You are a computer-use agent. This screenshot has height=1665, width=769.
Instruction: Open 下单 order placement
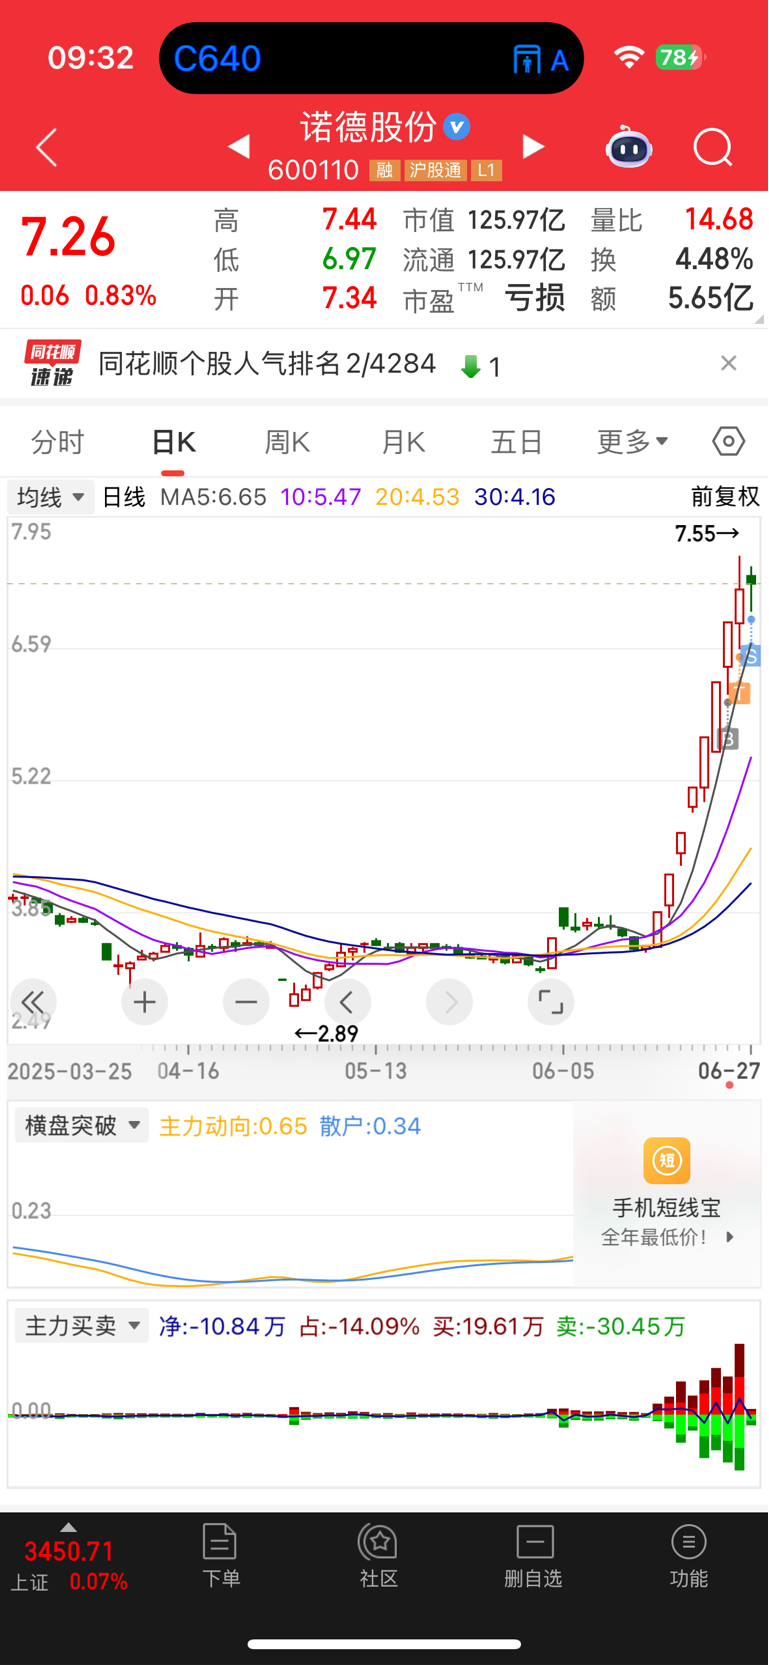[x=220, y=1556]
